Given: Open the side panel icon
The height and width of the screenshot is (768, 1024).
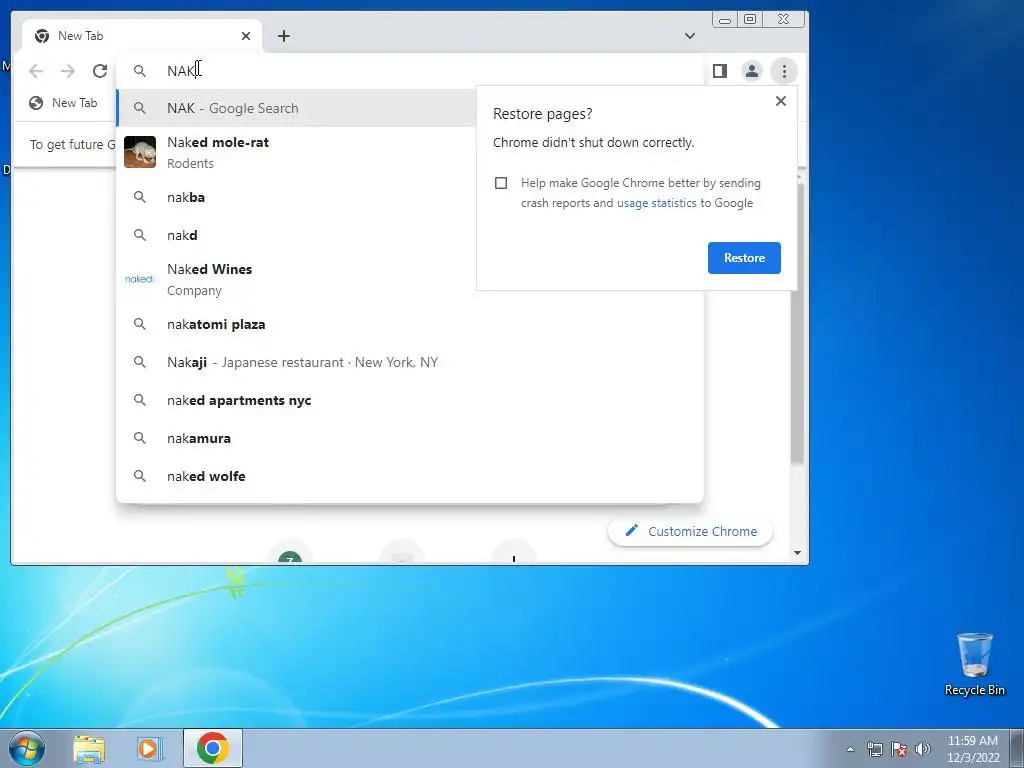Looking at the screenshot, I should (720, 71).
